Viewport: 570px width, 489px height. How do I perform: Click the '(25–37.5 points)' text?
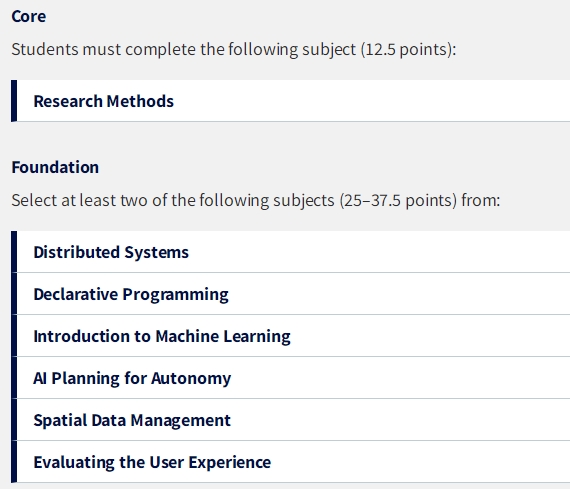coord(398,200)
